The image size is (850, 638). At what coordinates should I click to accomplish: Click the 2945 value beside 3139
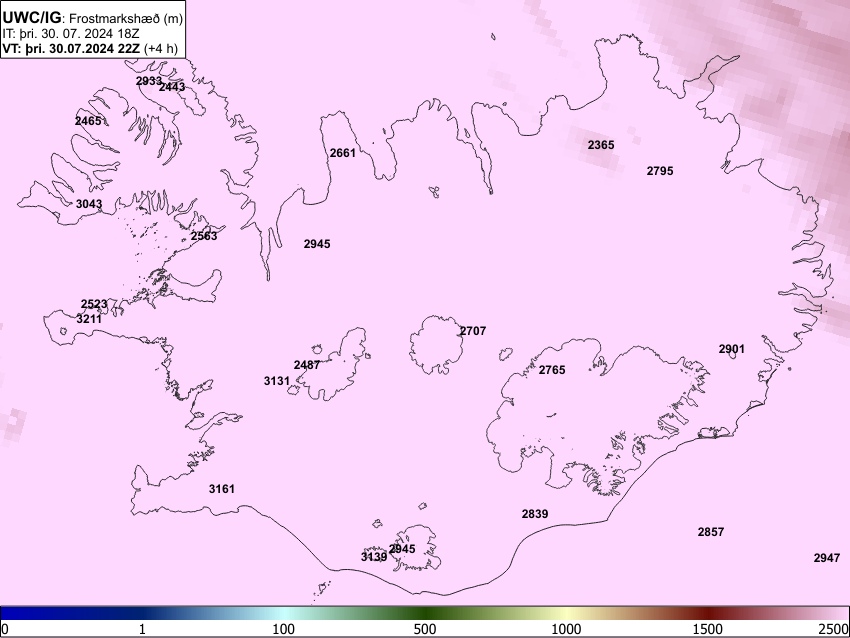click(x=402, y=549)
